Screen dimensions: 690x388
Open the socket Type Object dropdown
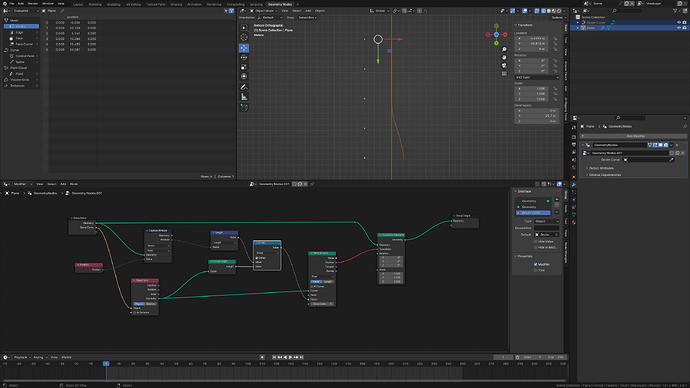click(547, 221)
